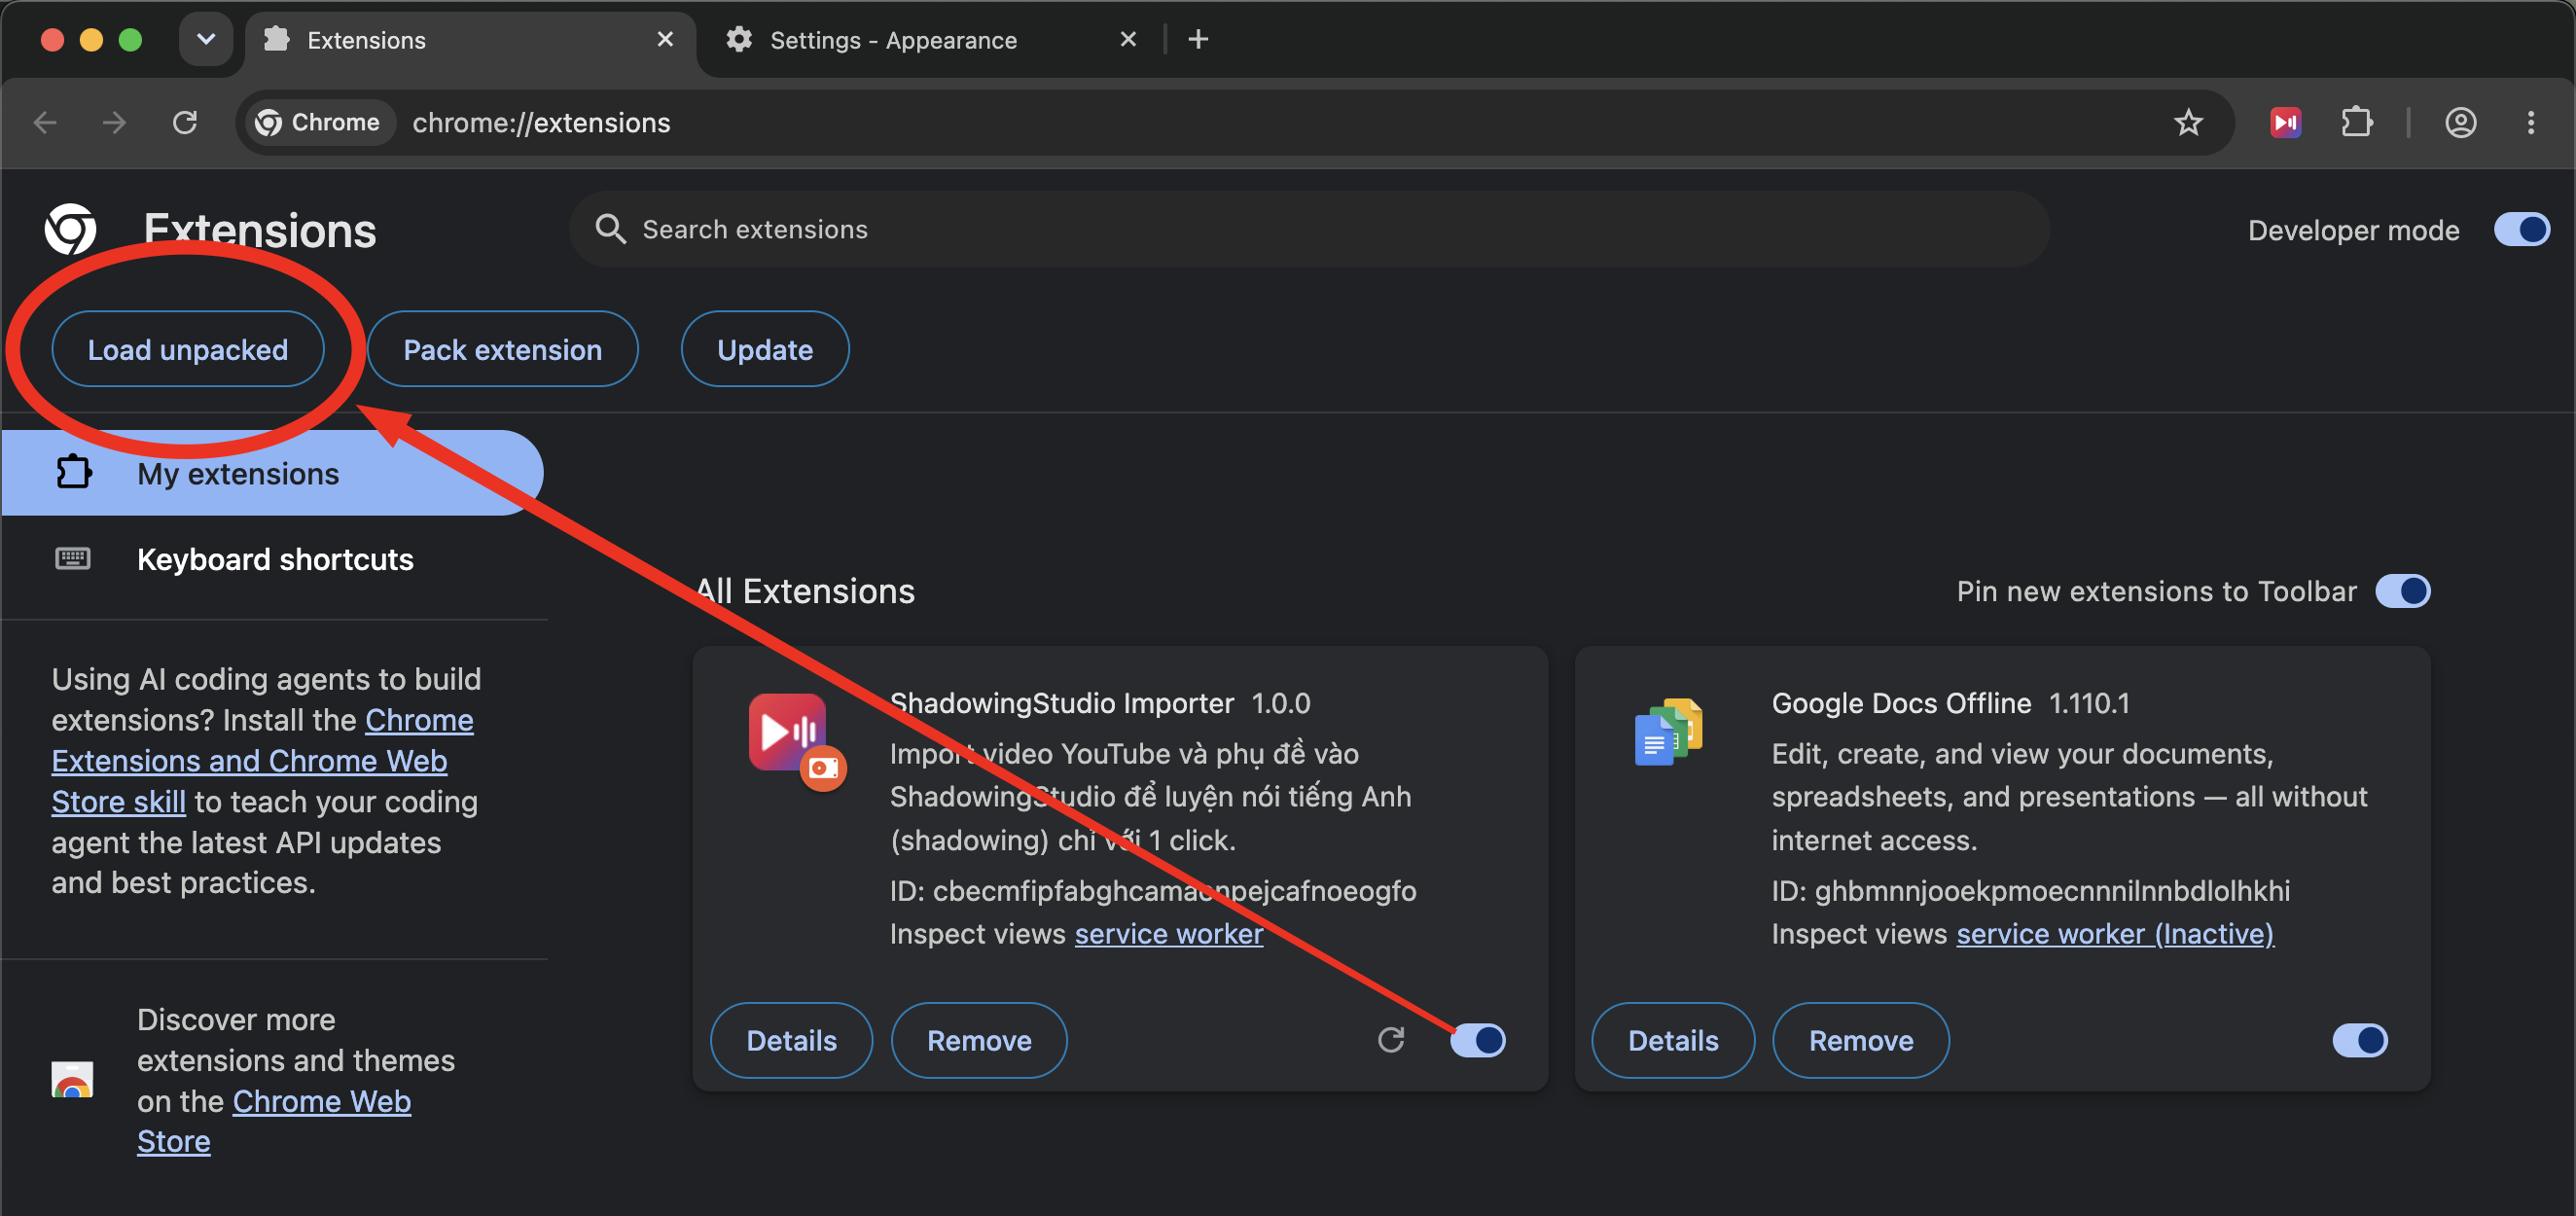Select My extensions in sidebar
Viewport: 2576px width, 1216px height.
point(271,473)
